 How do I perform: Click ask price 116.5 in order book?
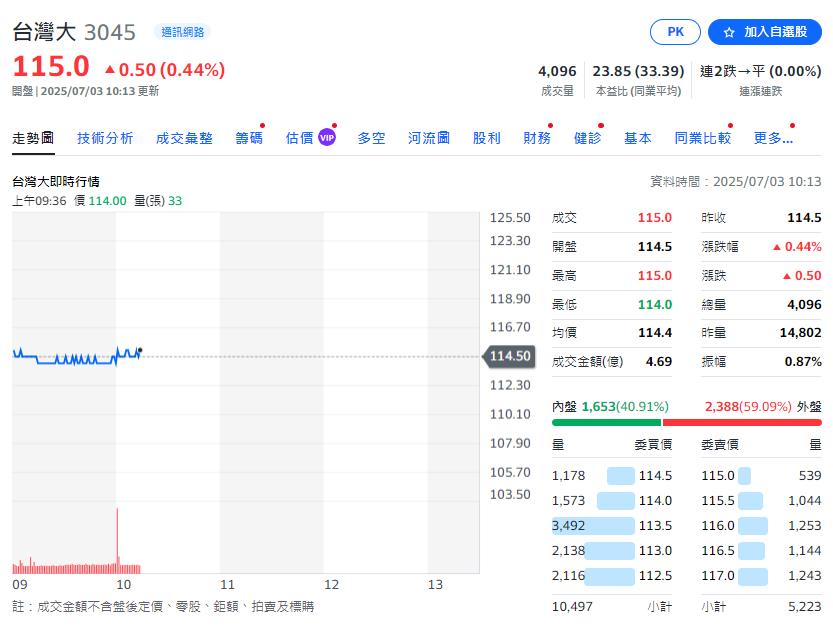718,550
